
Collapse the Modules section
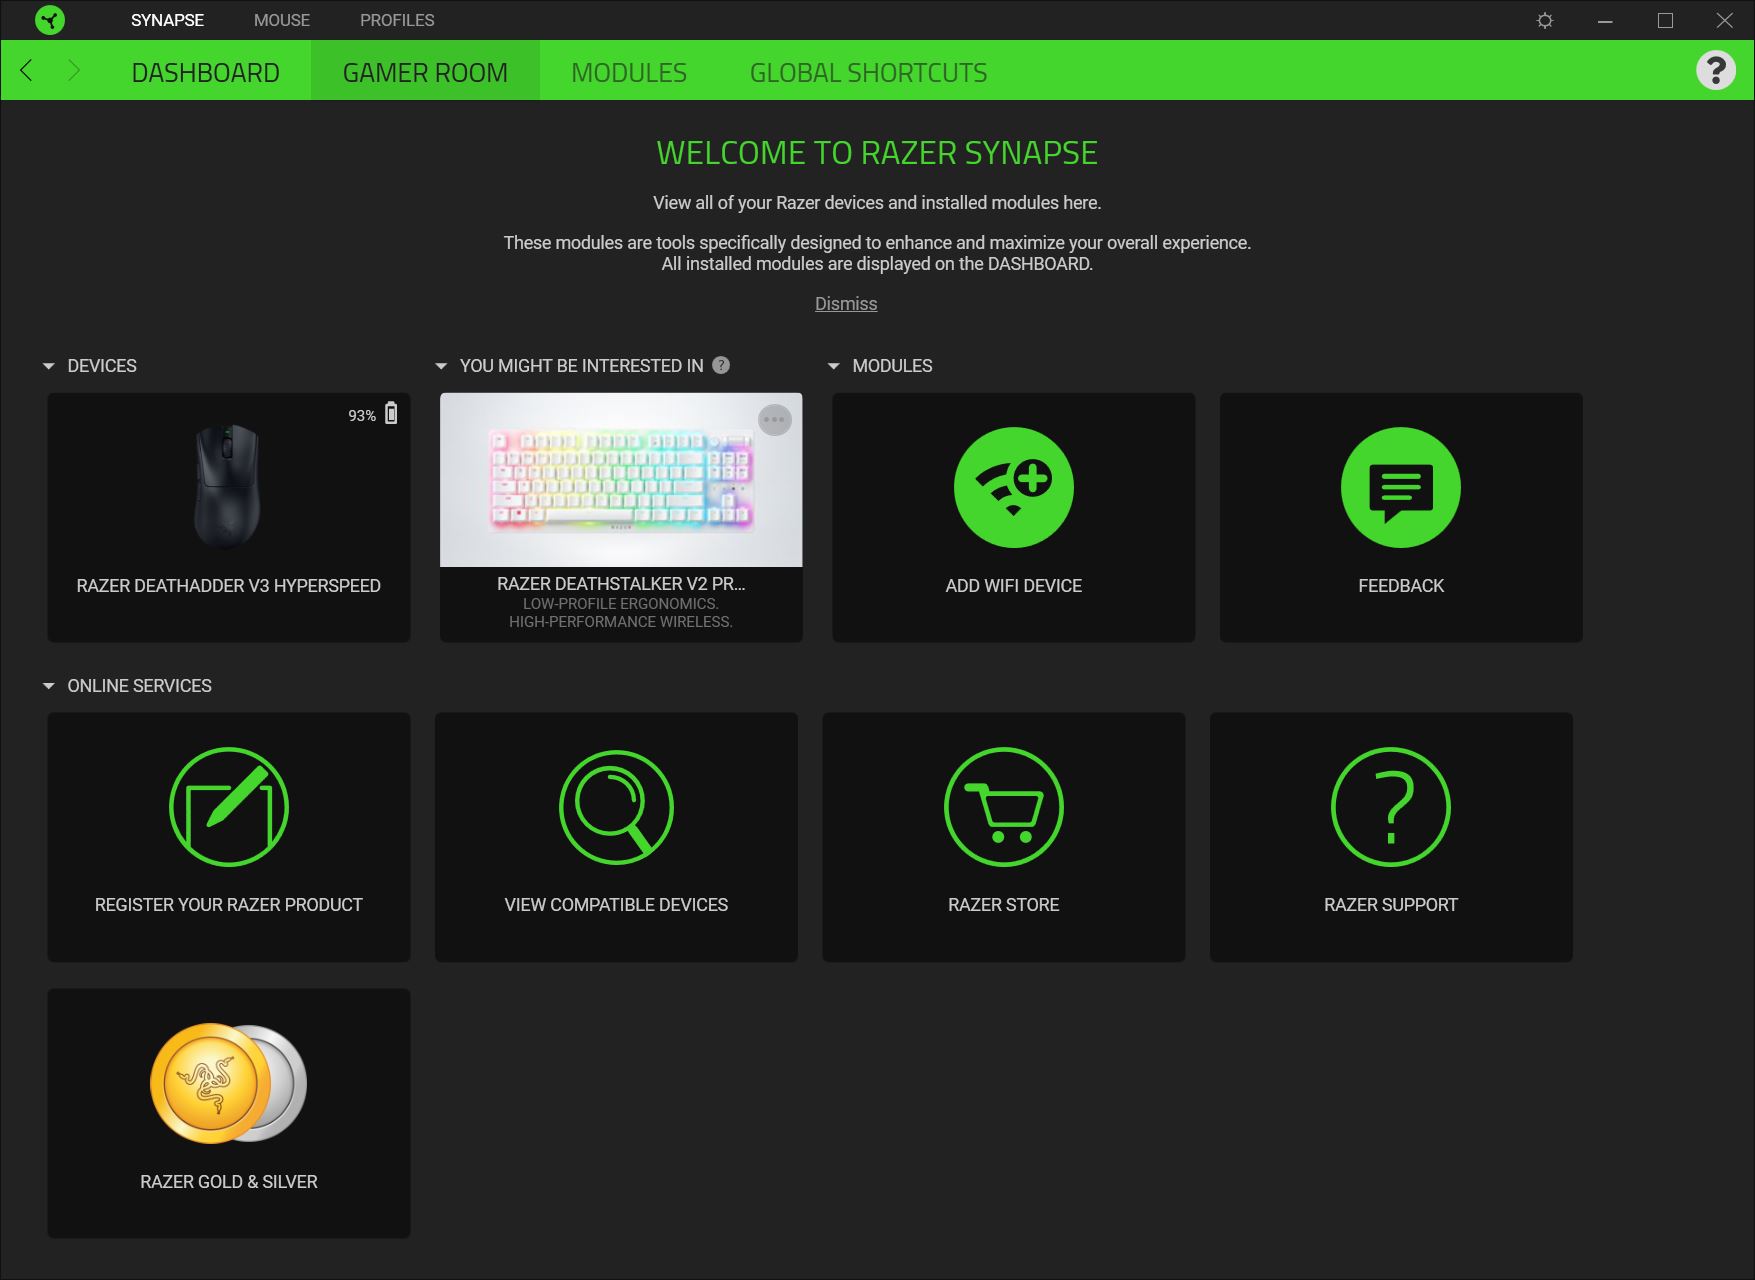coord(833,366)
